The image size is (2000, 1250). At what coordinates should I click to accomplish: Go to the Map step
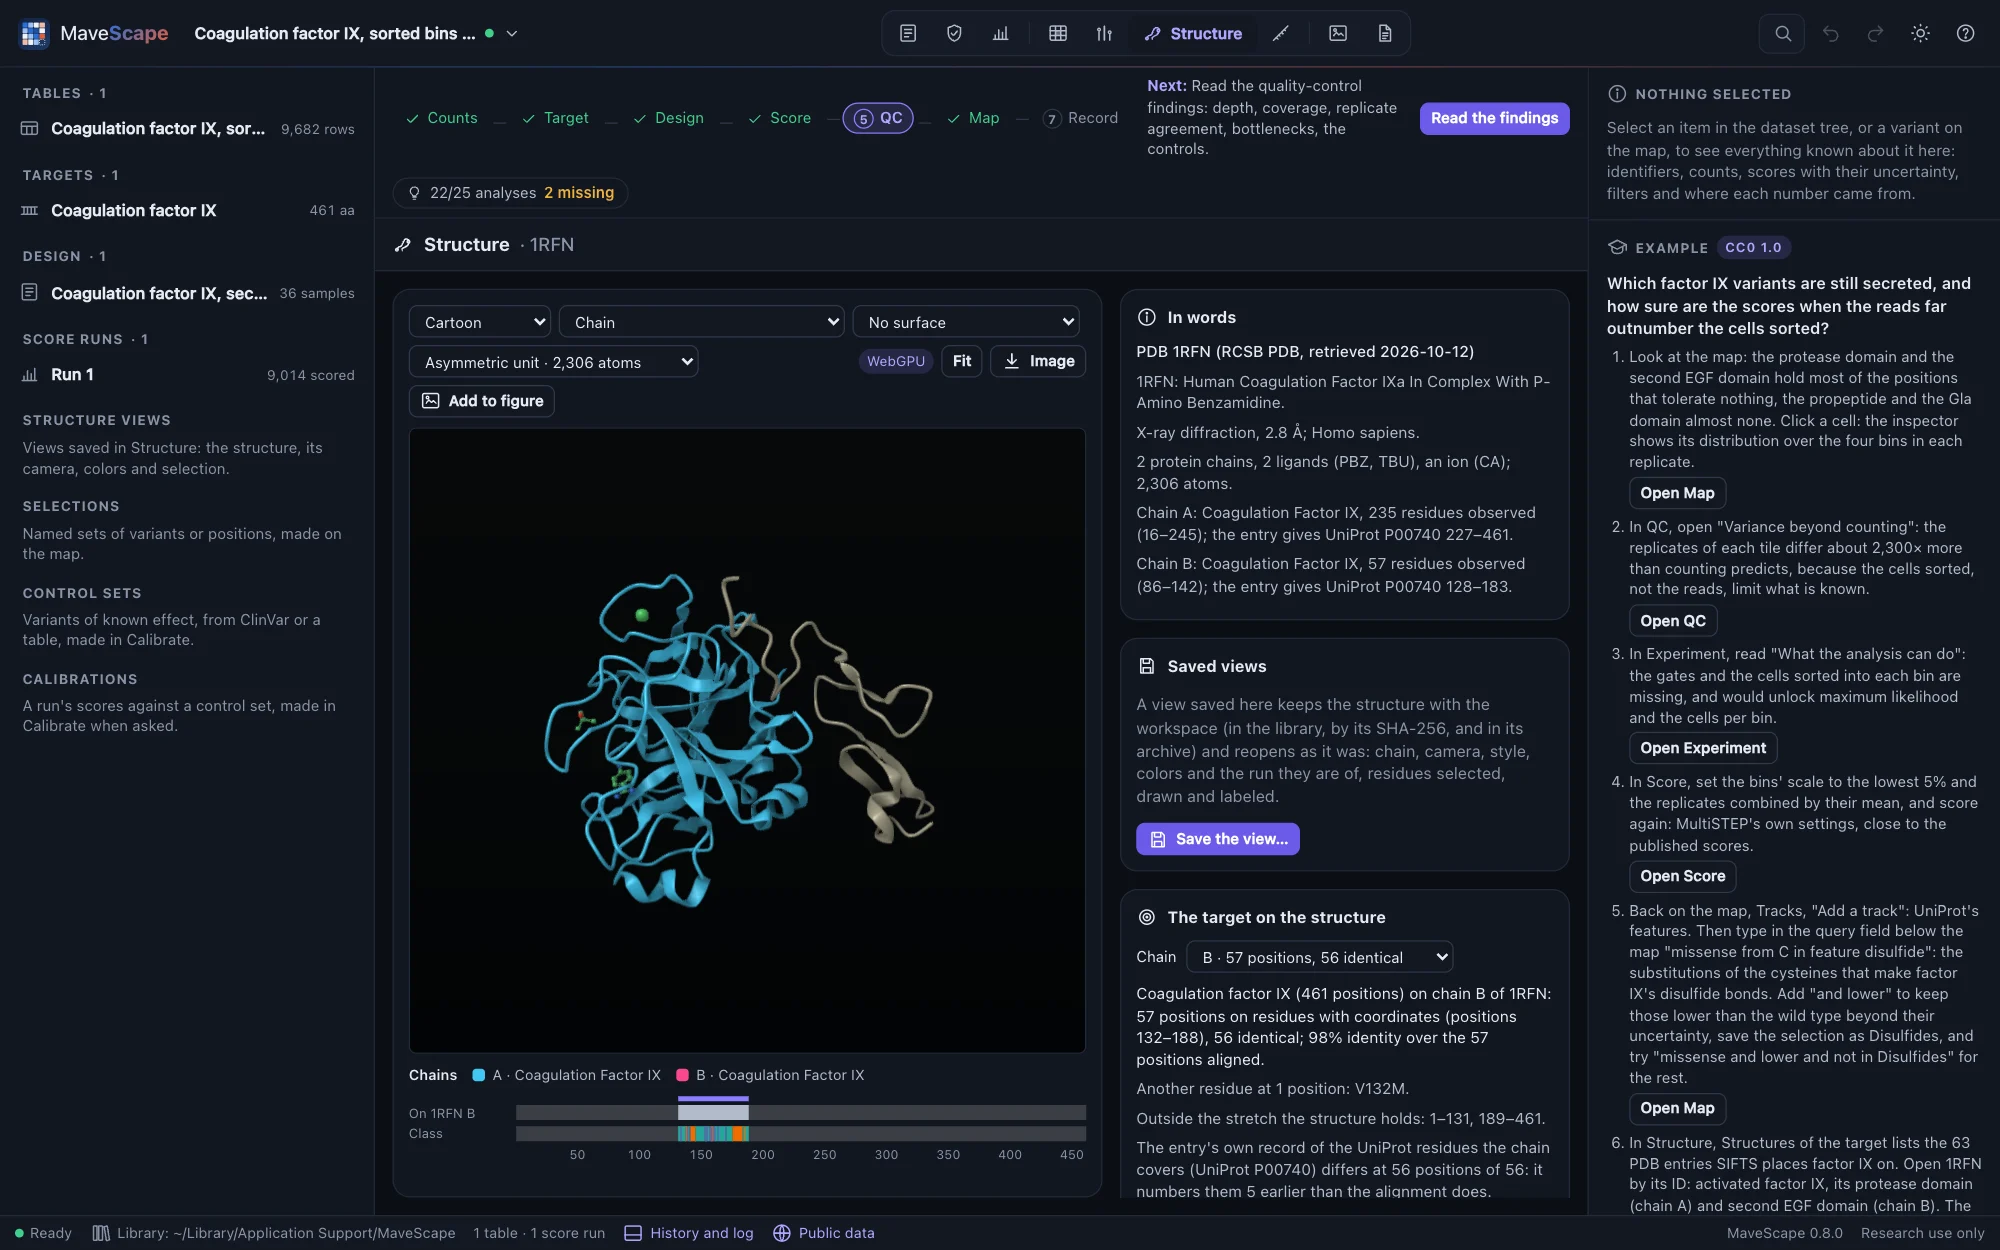click(972, 118)
